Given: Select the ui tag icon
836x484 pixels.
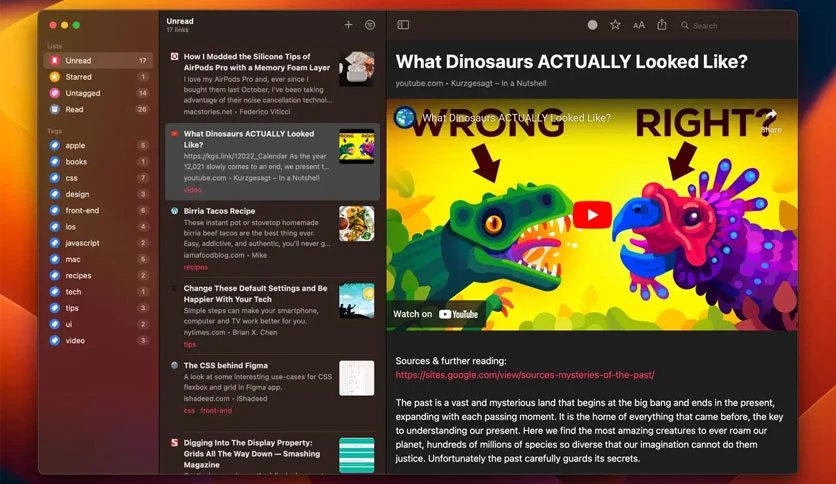Looking at the screenshot, I should click(54, 324).
